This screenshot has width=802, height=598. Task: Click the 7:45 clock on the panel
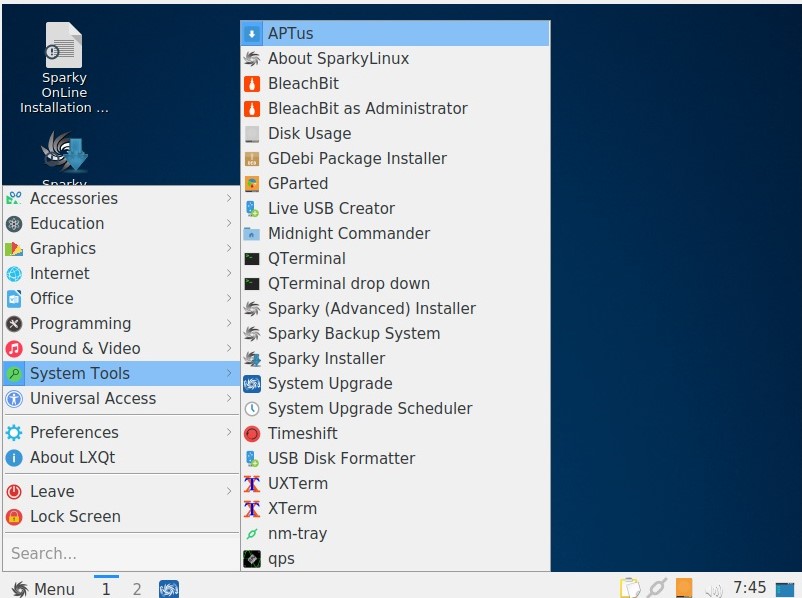(x=749, y=587)
